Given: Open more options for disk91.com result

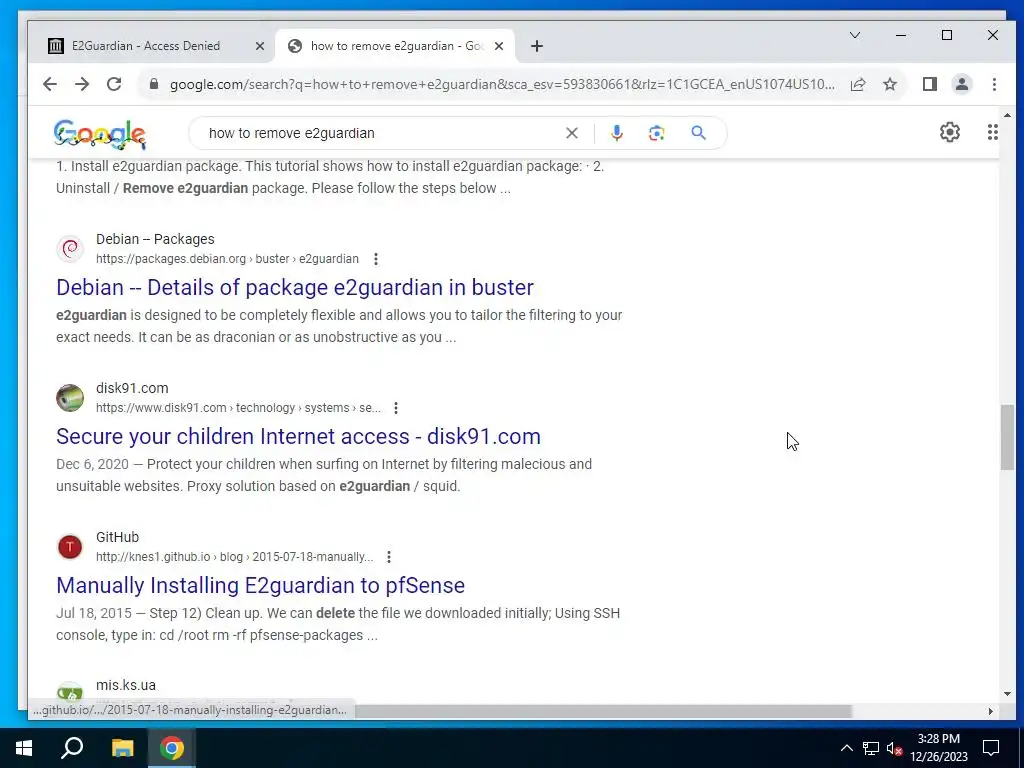Looking at the screenshot, I should click(x=396, y=408).
